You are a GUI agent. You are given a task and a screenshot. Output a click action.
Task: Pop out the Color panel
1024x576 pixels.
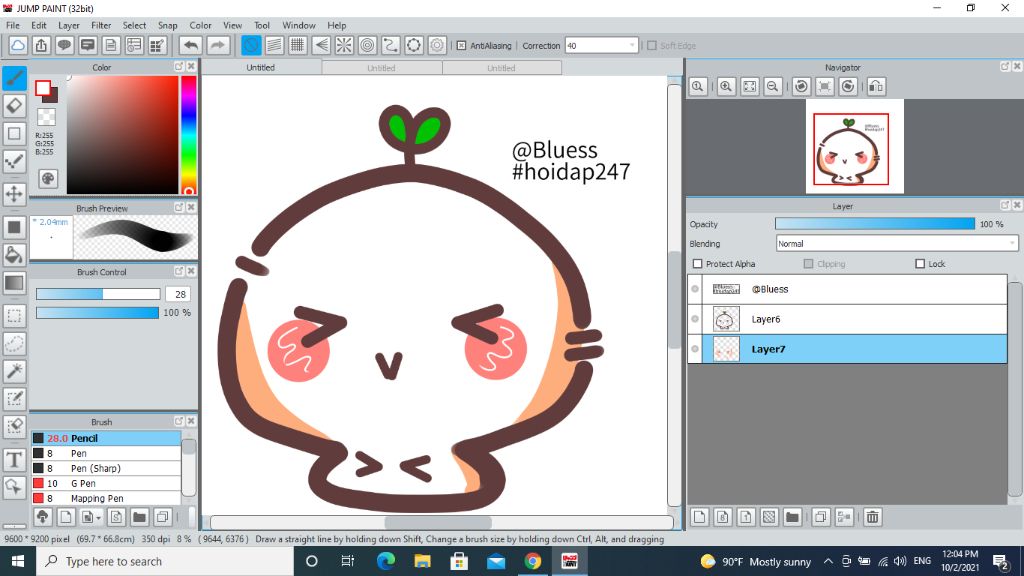click(x=179, y=67)
